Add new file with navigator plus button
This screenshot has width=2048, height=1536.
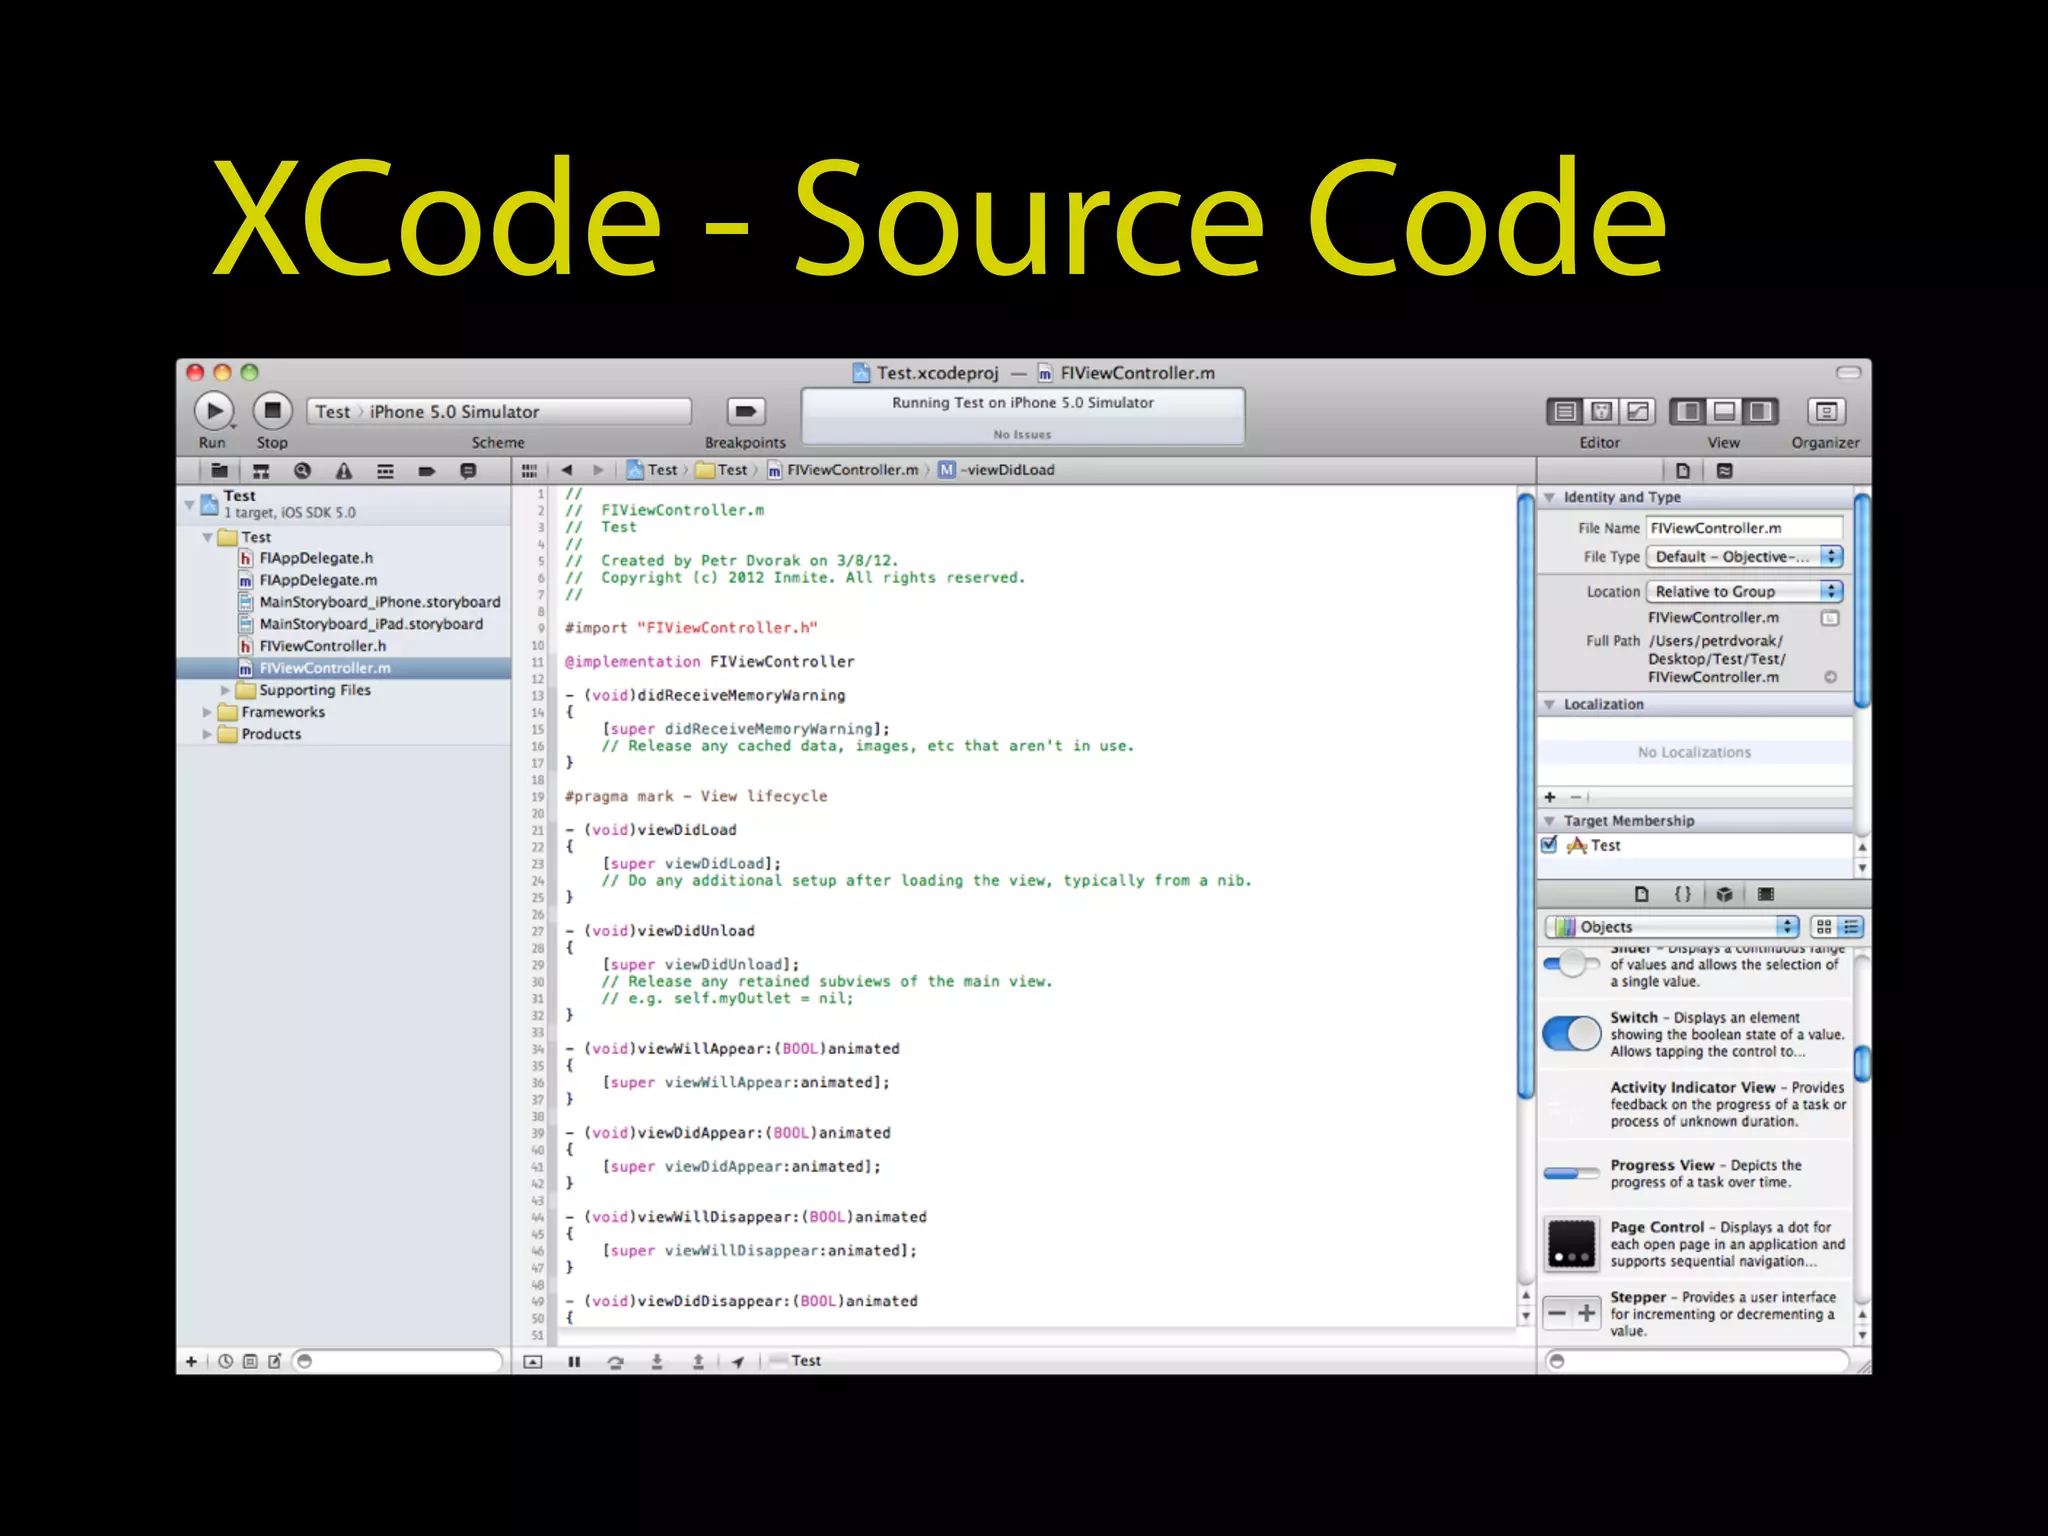point(191,1361)
